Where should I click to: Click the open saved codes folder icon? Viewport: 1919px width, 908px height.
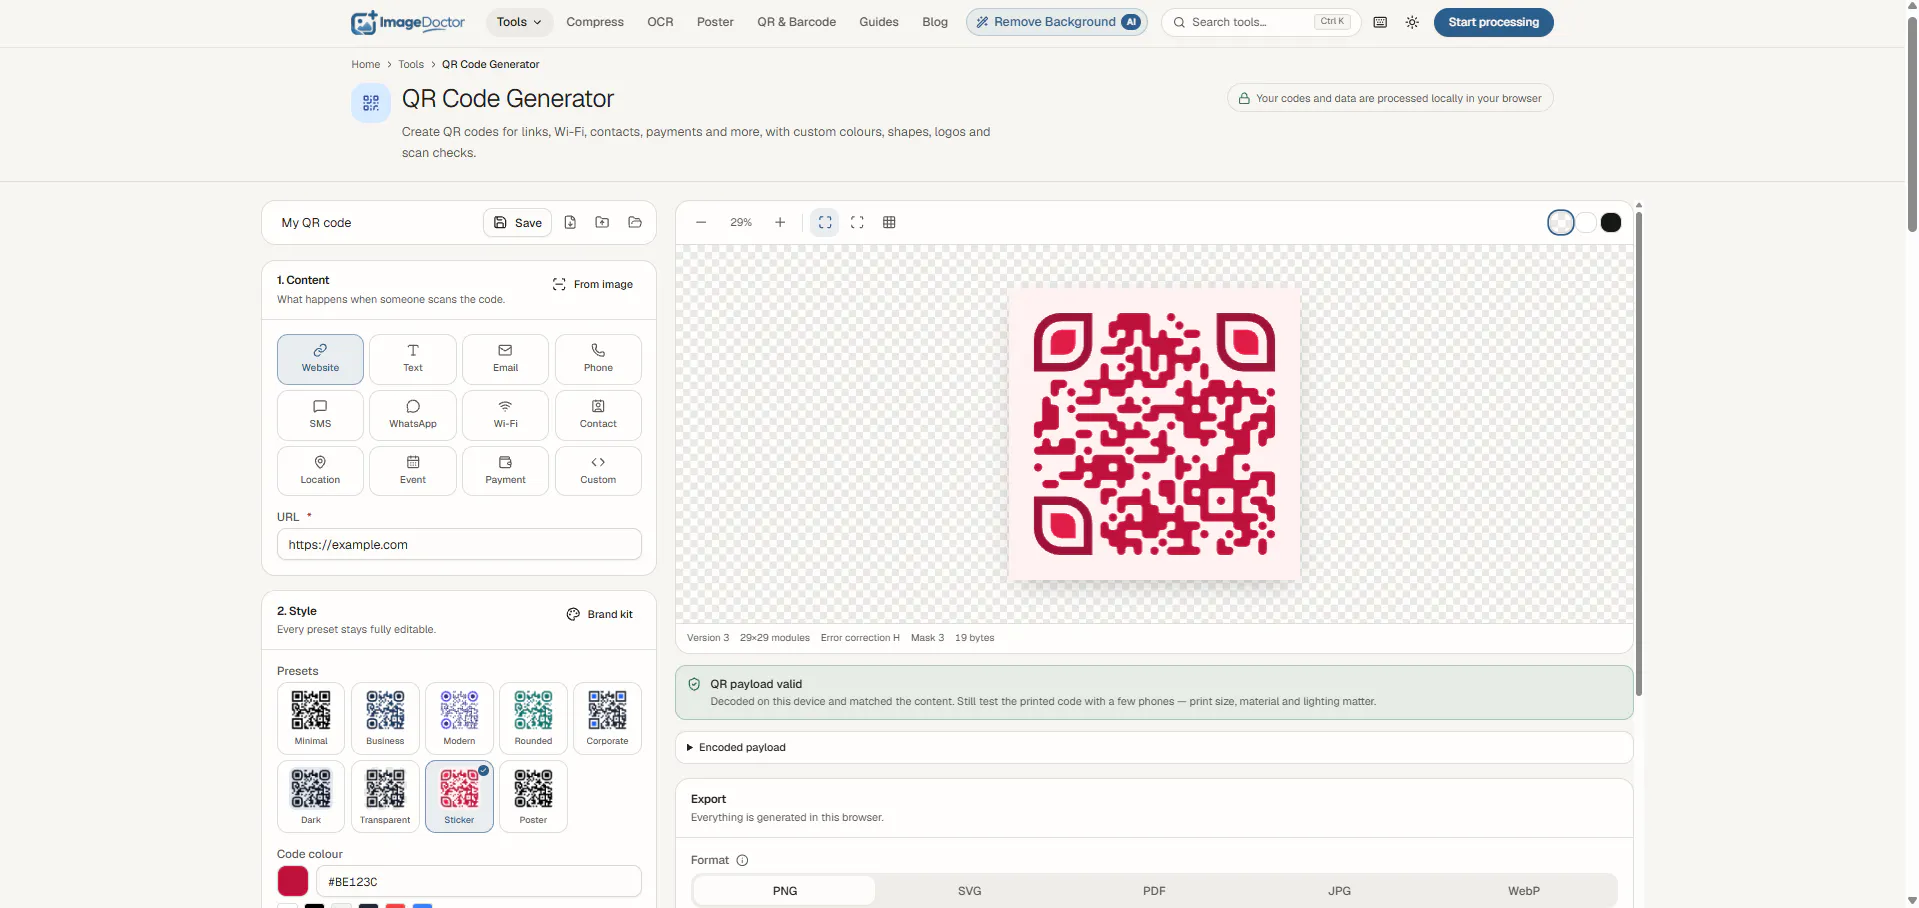pyautogui.click(x=634, y=222)
